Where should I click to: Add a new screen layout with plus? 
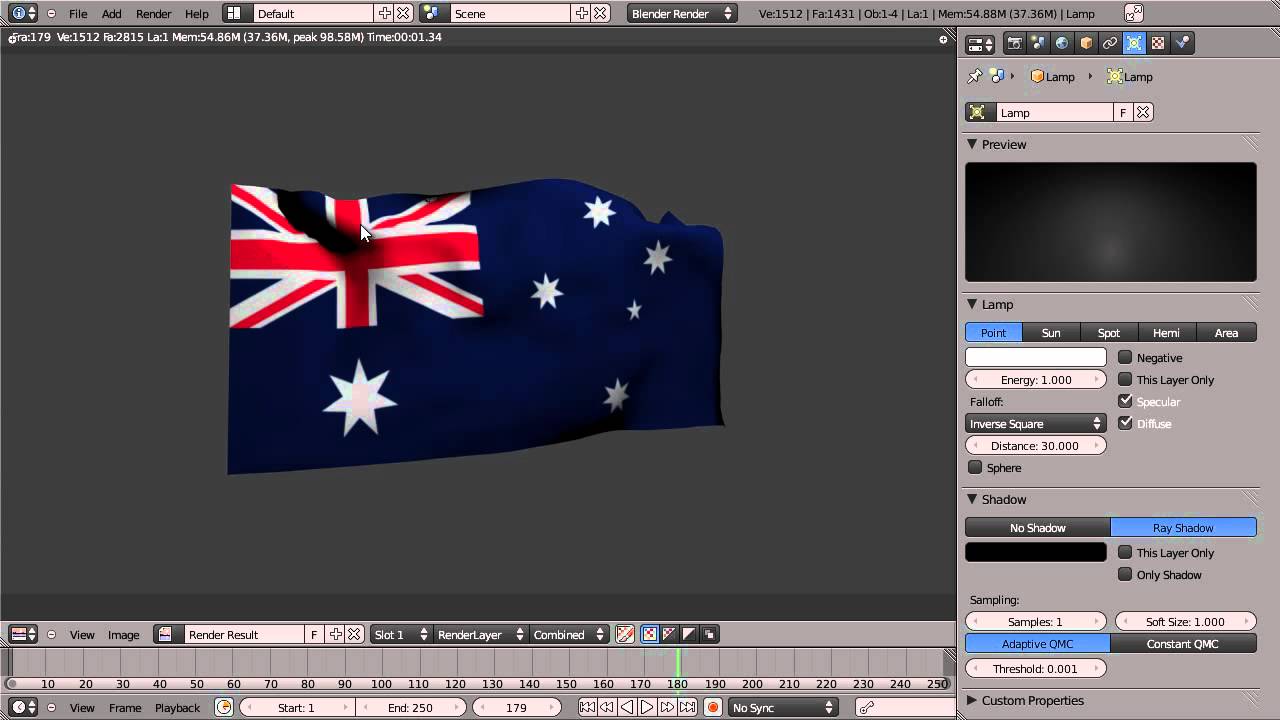click(385, 13)
